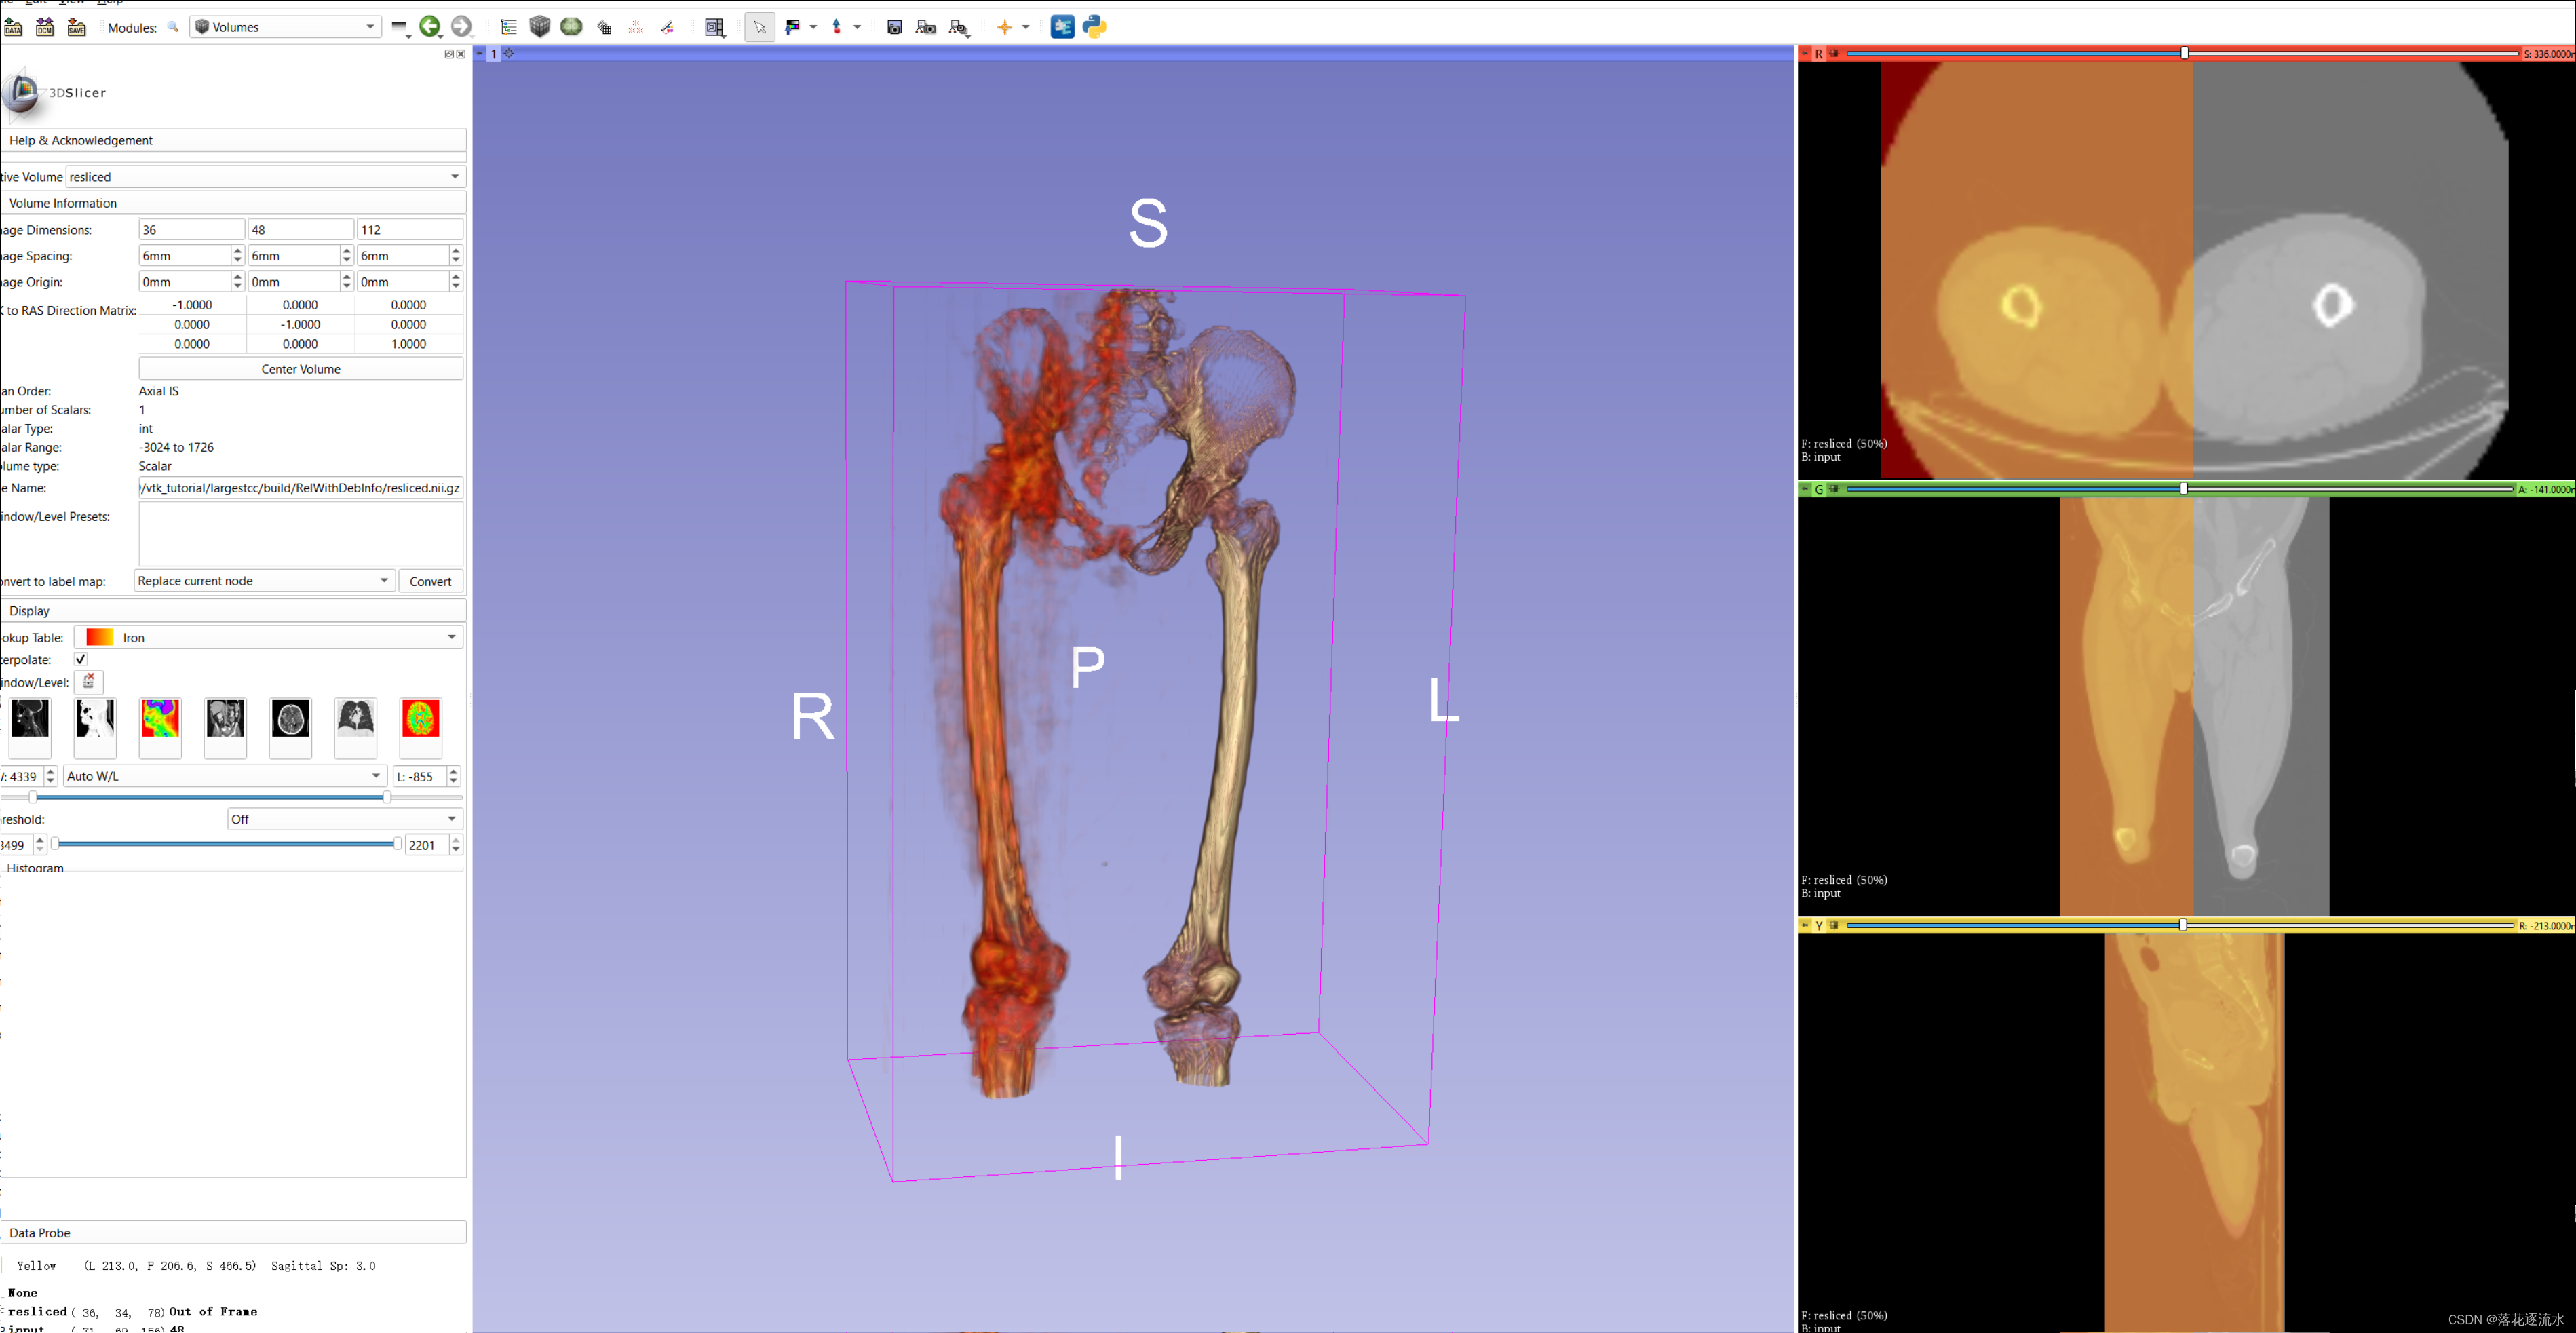Toggle green slice view pin icon
This screenshot has width=2576, height=1333.
[x=1805, y=489]
